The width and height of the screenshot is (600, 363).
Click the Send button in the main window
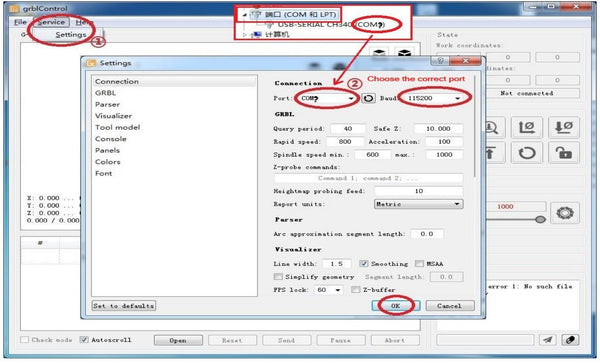pos(287,340)
